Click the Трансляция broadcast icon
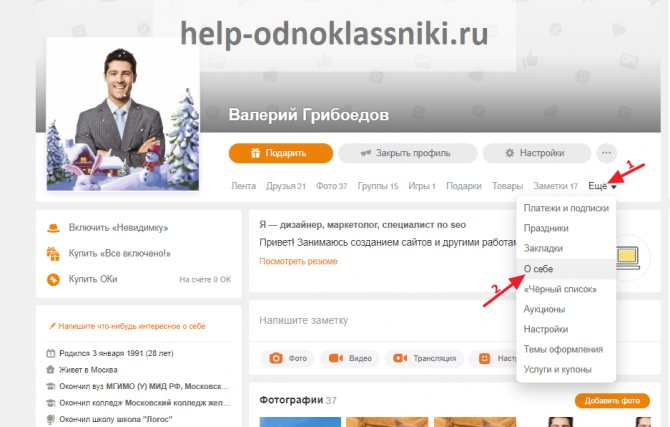This screenshot has width=670, height=427. coord(400,358)
